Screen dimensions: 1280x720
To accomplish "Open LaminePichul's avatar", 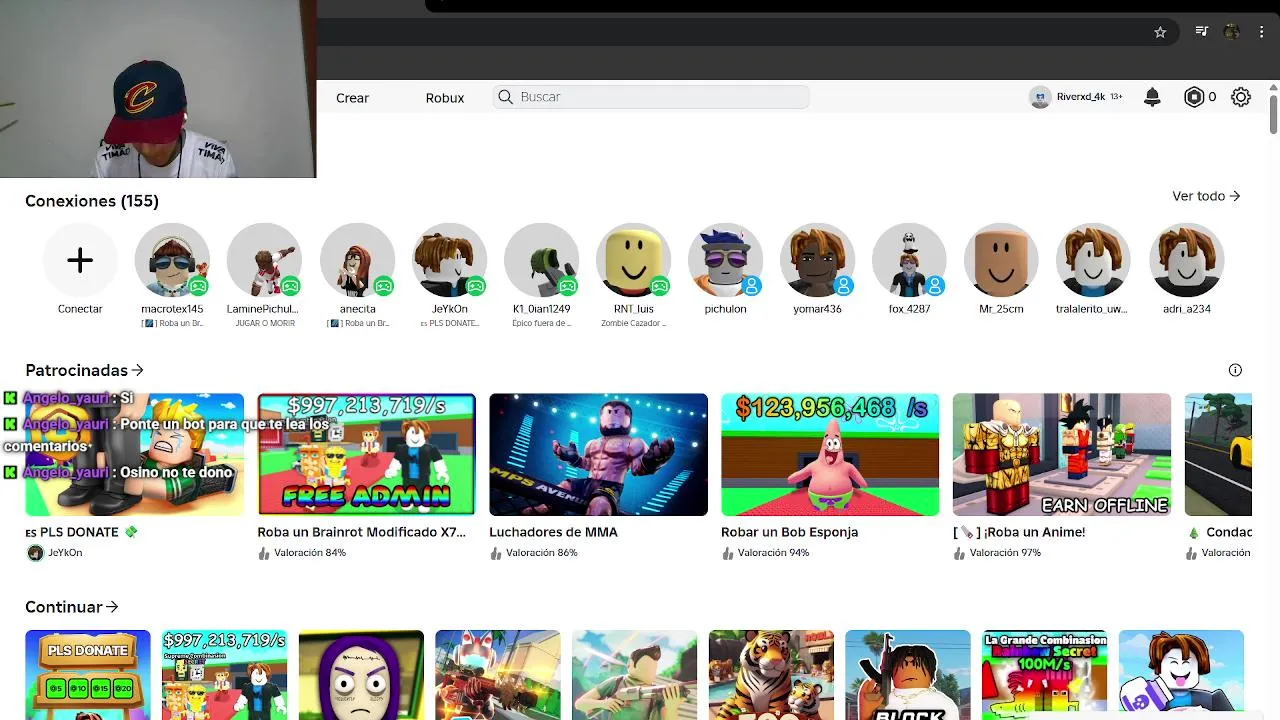I will tap(264, 260).
